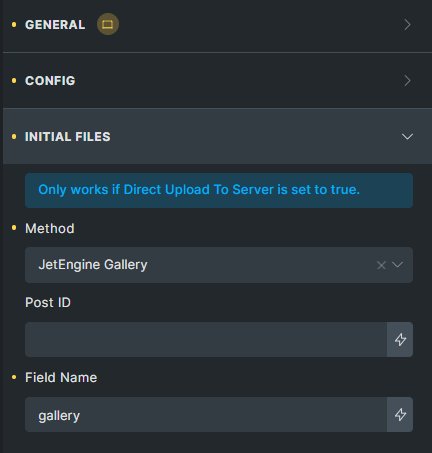Clear the JetEngine Gallery method selection

pos(381,265)
